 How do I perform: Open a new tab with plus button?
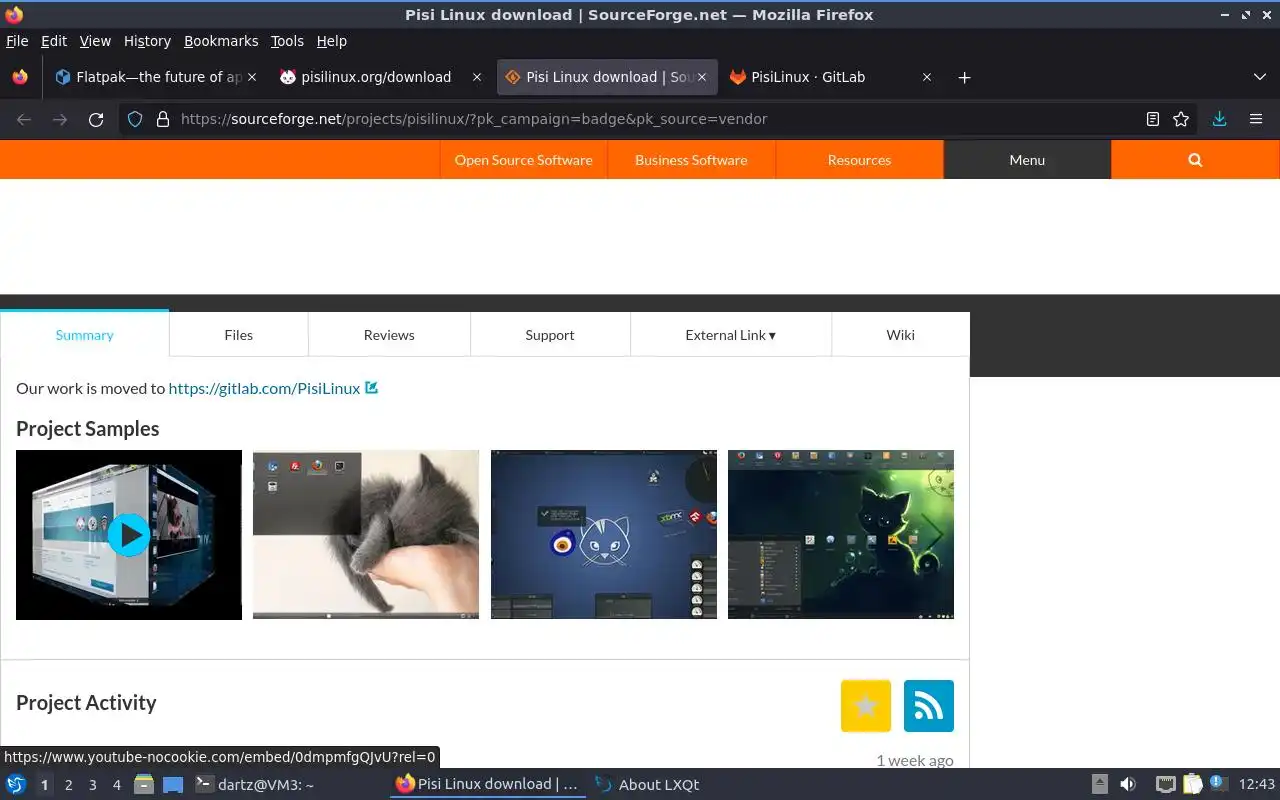click(x=964, y=77)
